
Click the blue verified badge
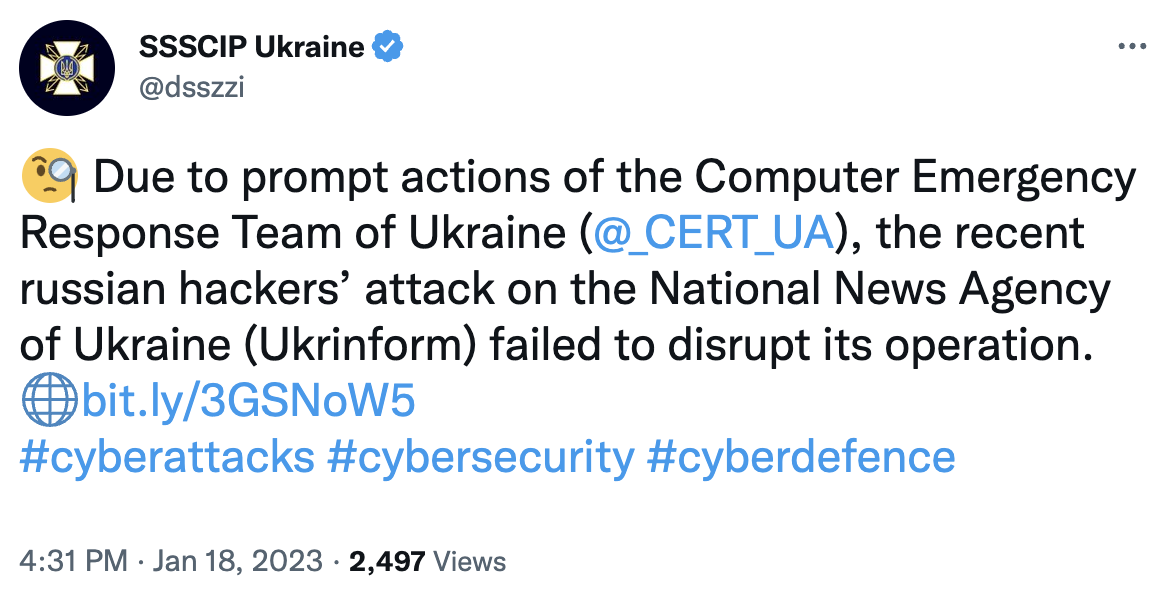point(387,47)
